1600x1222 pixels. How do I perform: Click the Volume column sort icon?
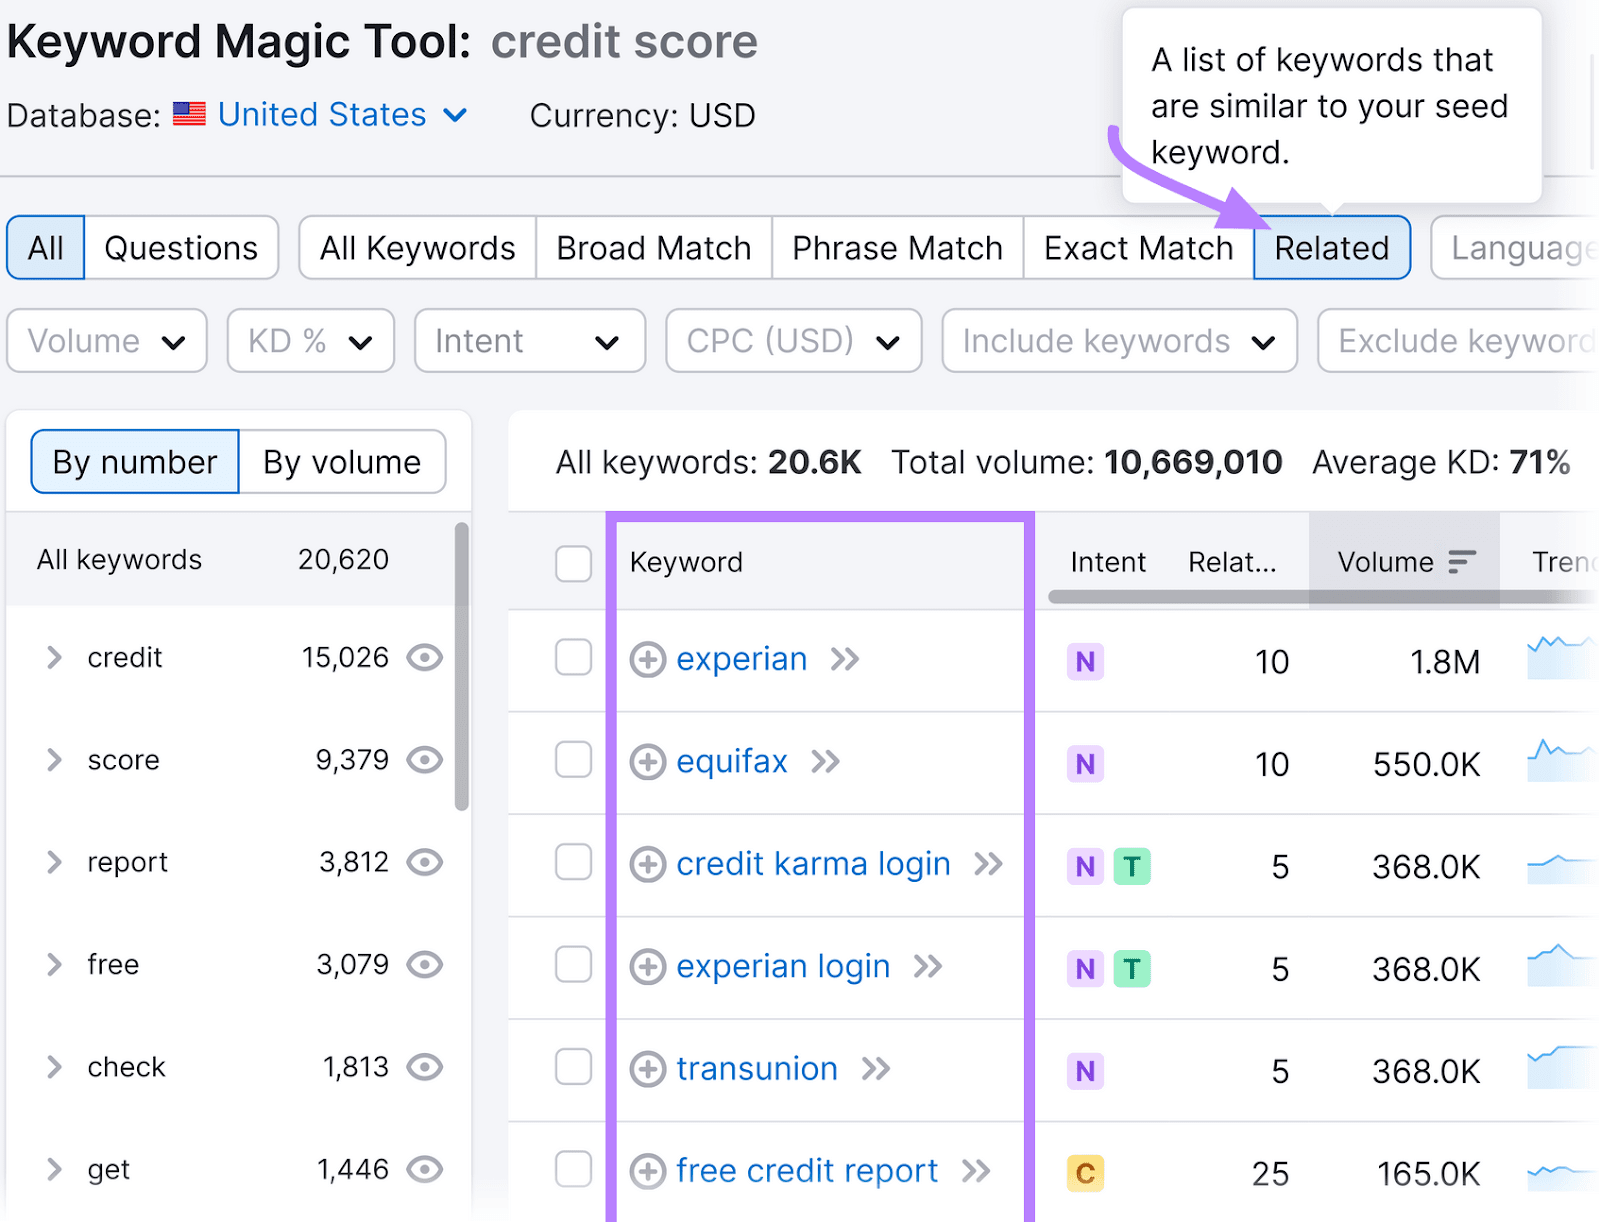pyautogui.click(x=1462, y=562)
